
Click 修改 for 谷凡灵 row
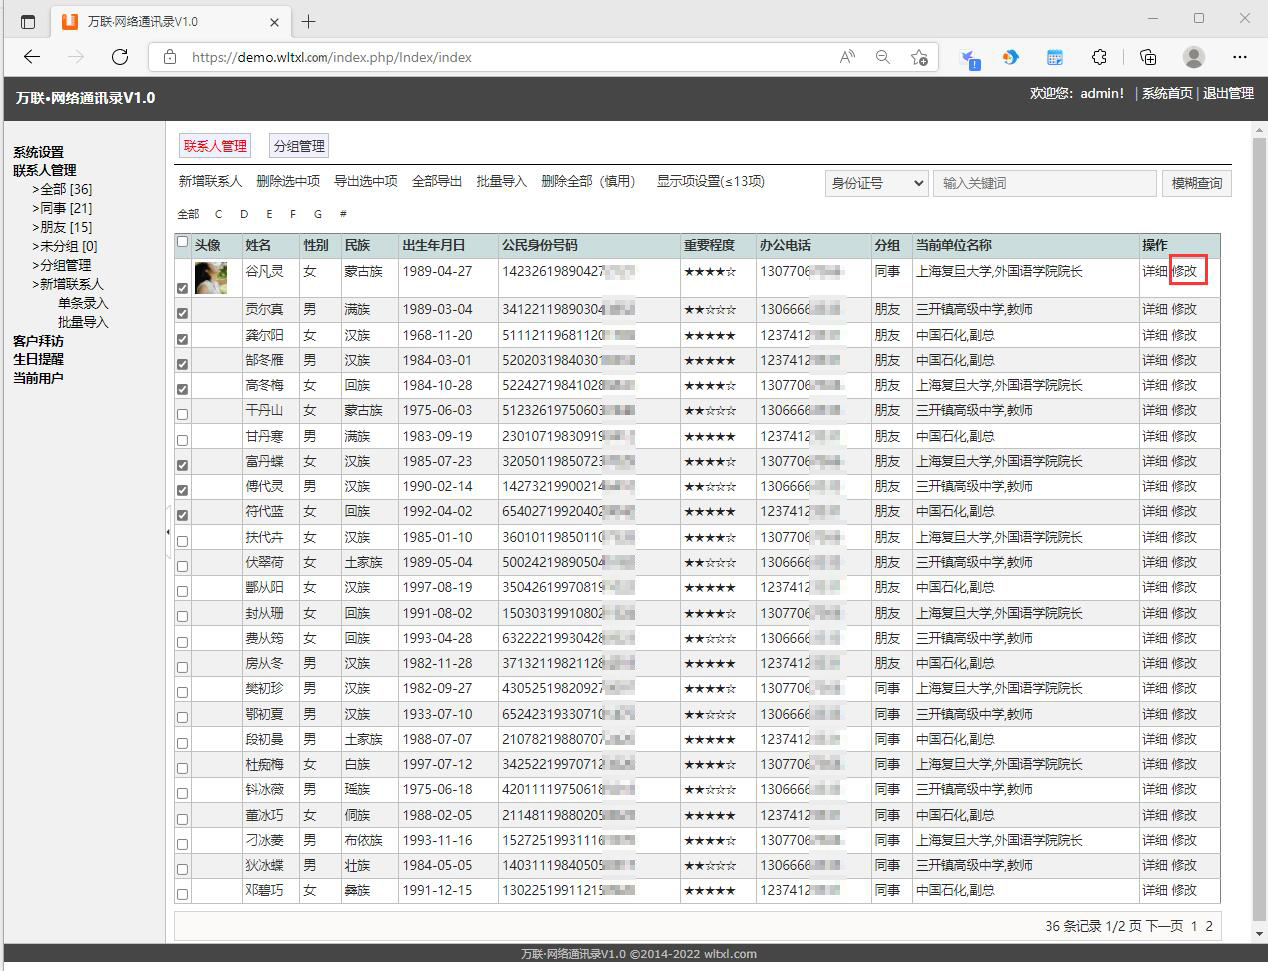pyautogui.click(x=1184, y=271)
